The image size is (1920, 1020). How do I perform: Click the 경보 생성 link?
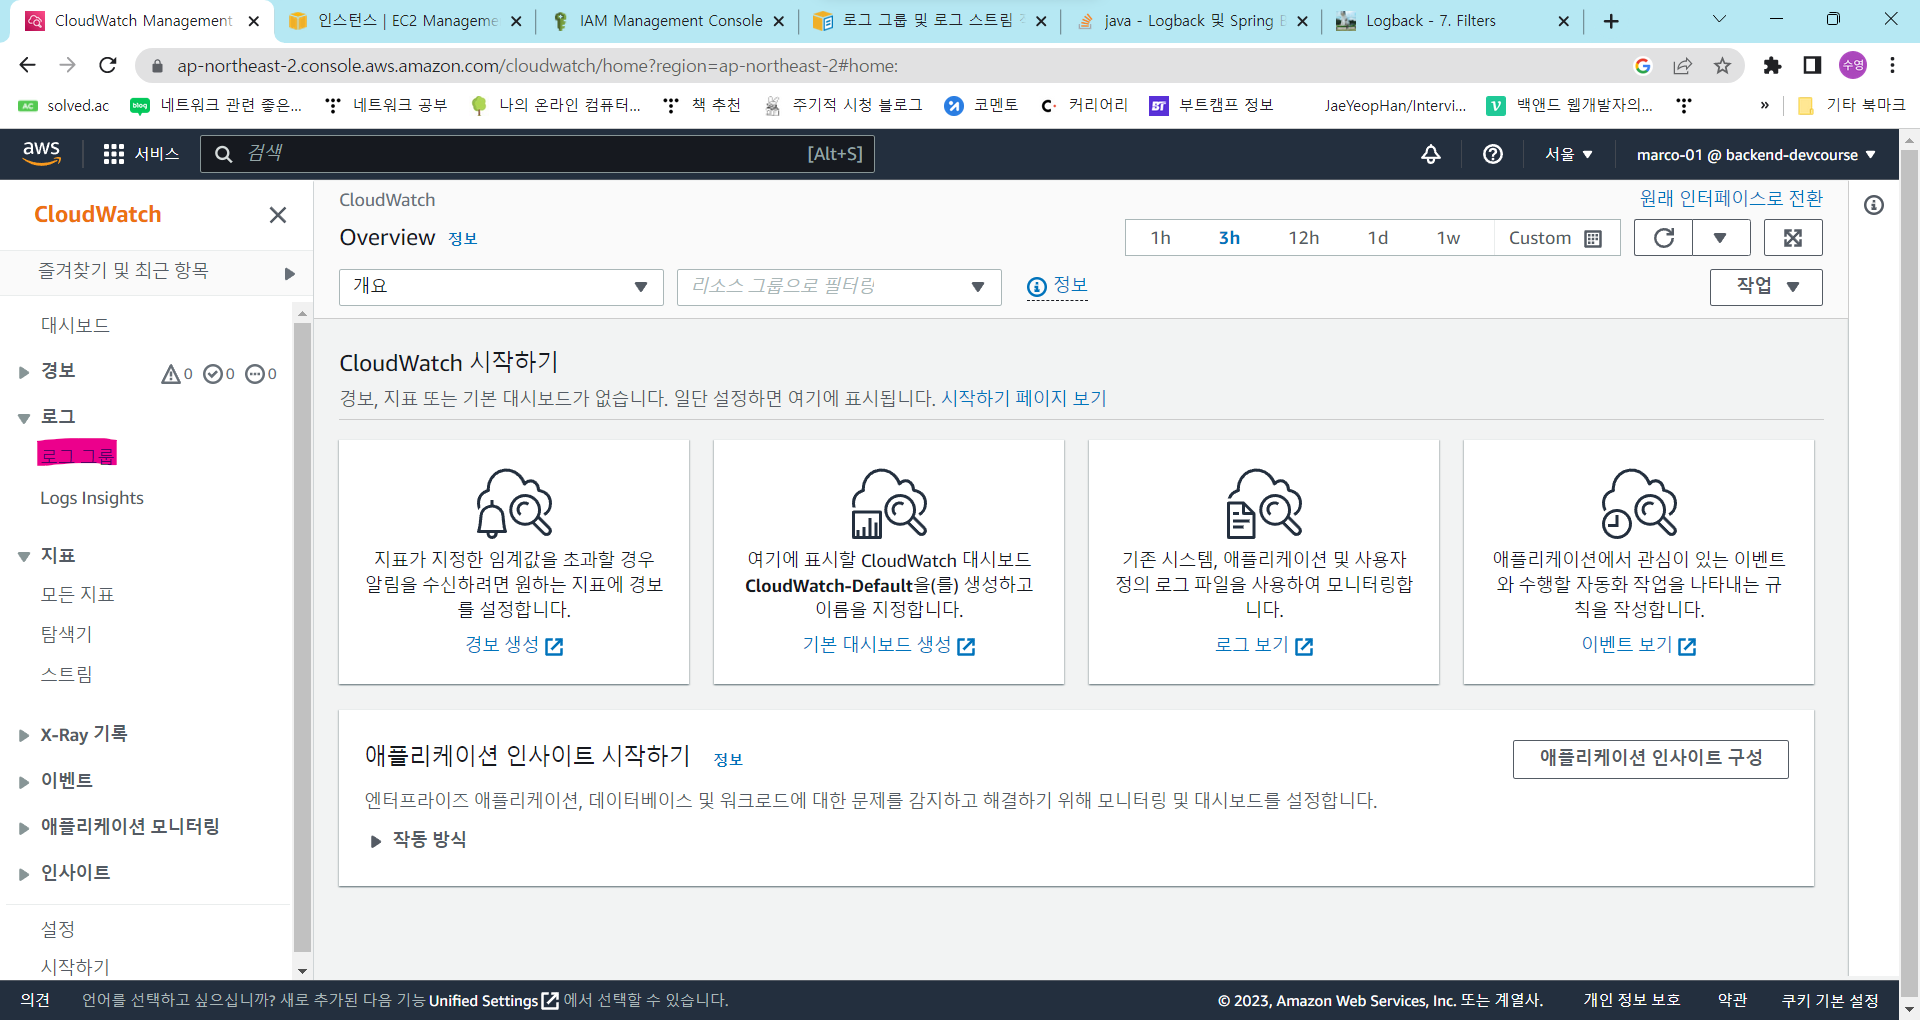[x=514, y=645]
